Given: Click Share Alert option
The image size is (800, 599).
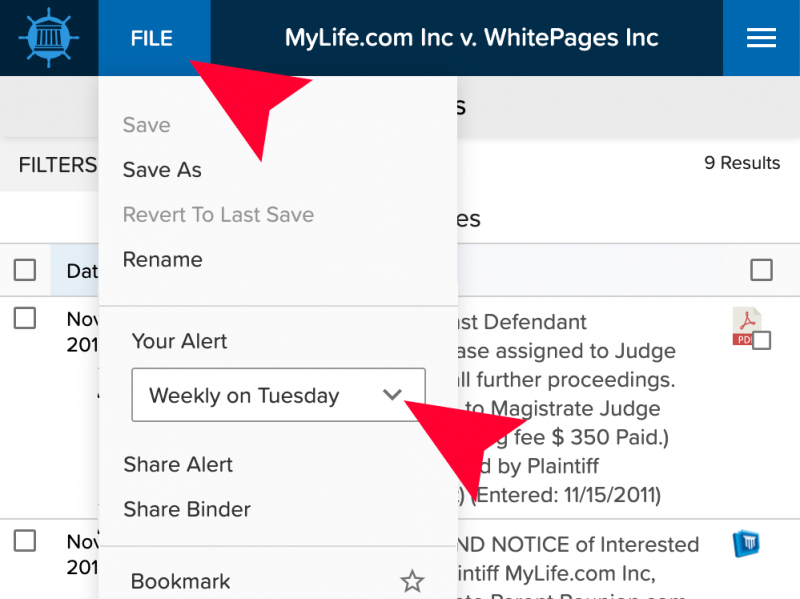Looking at the screenshot, I should pyautogui.click(x=178, y=464).
